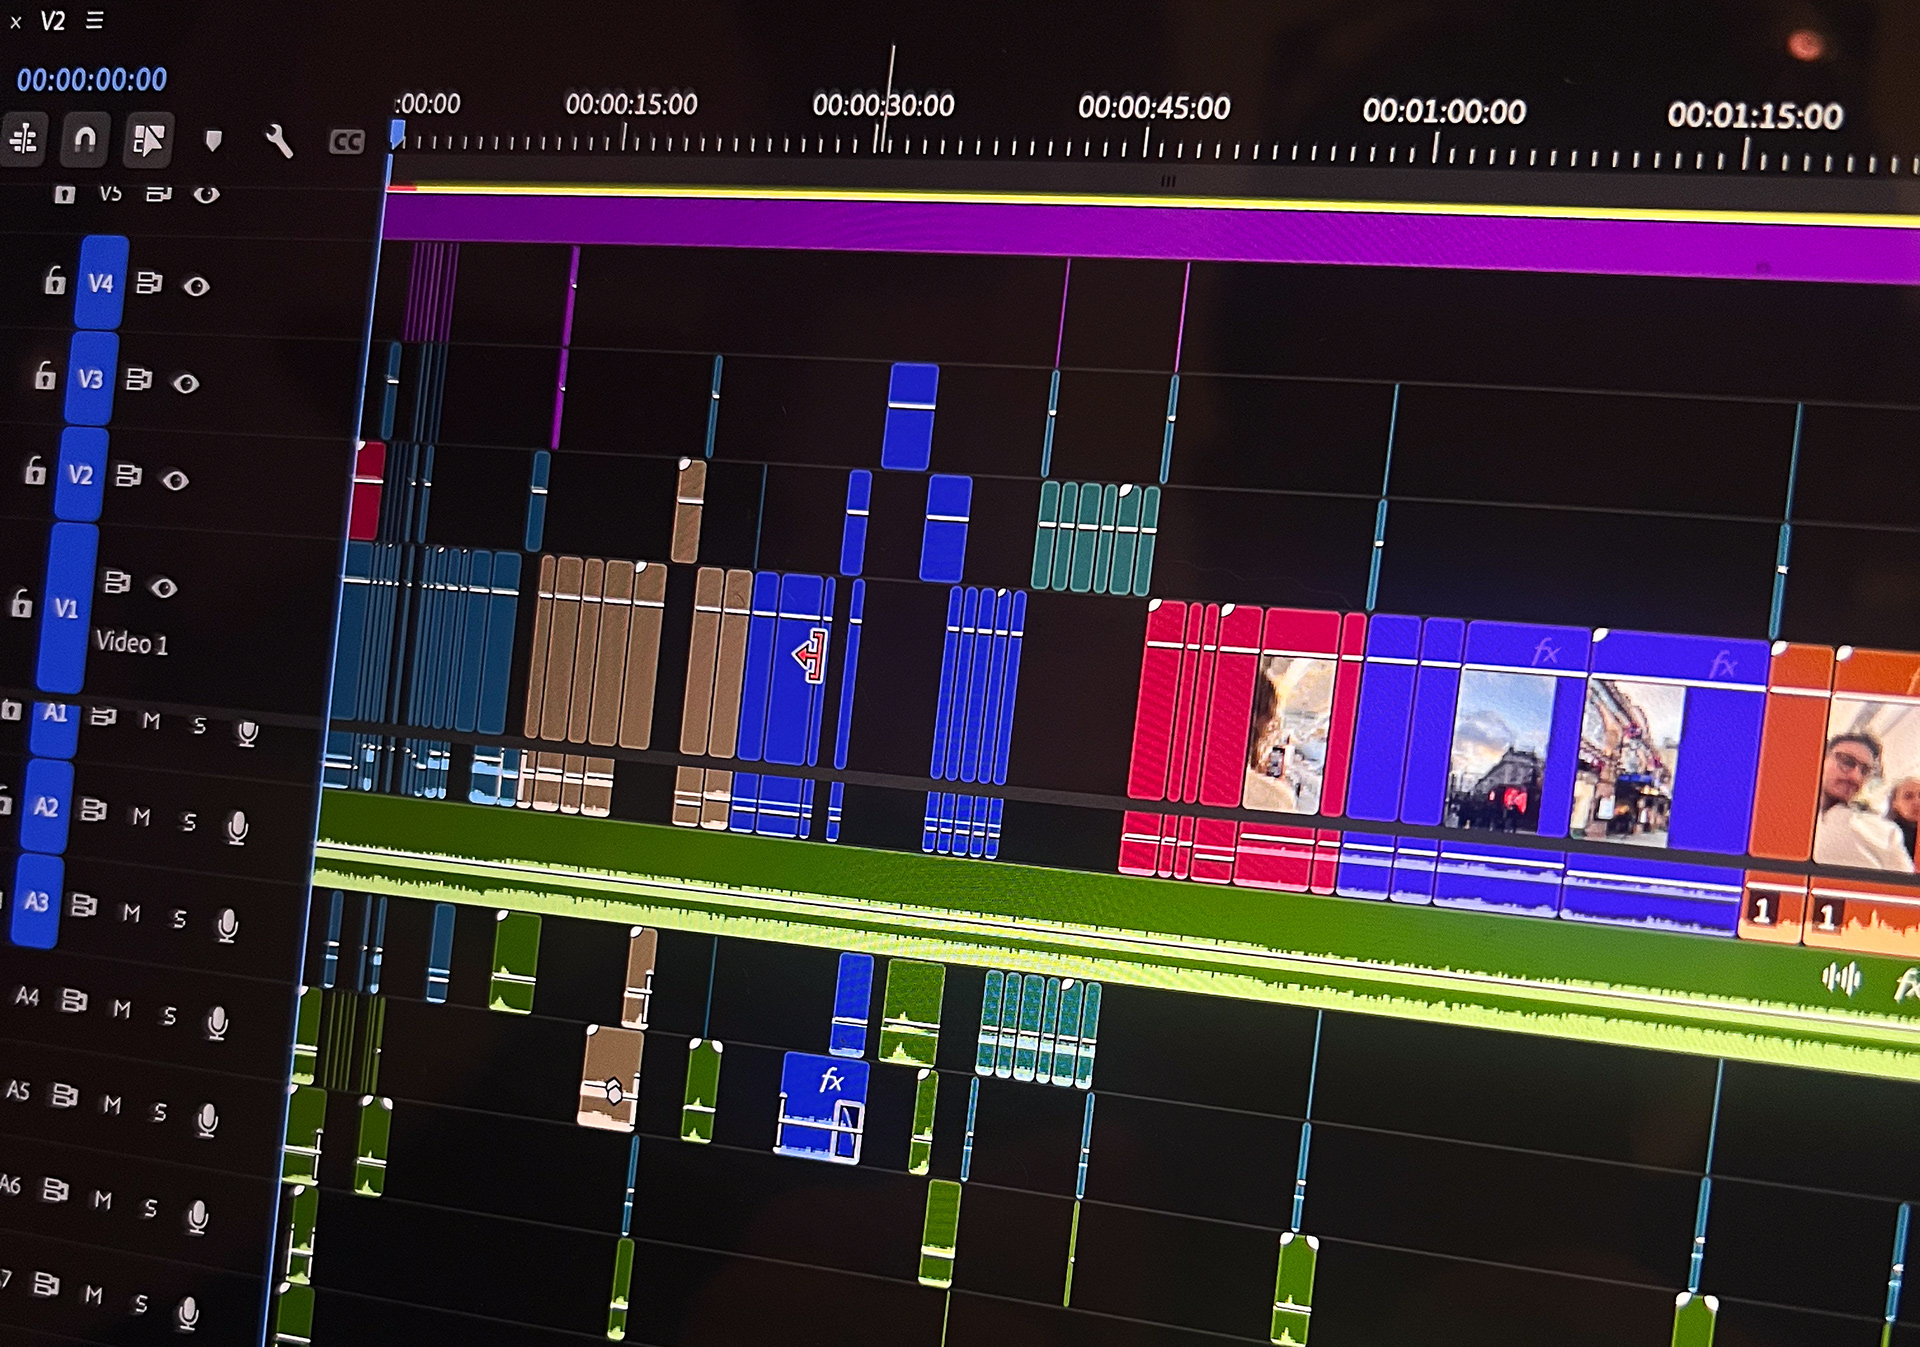1920x1347 pixels.
Task: Toggle V2 track output eye icon
Action: [x=176, y=481]
